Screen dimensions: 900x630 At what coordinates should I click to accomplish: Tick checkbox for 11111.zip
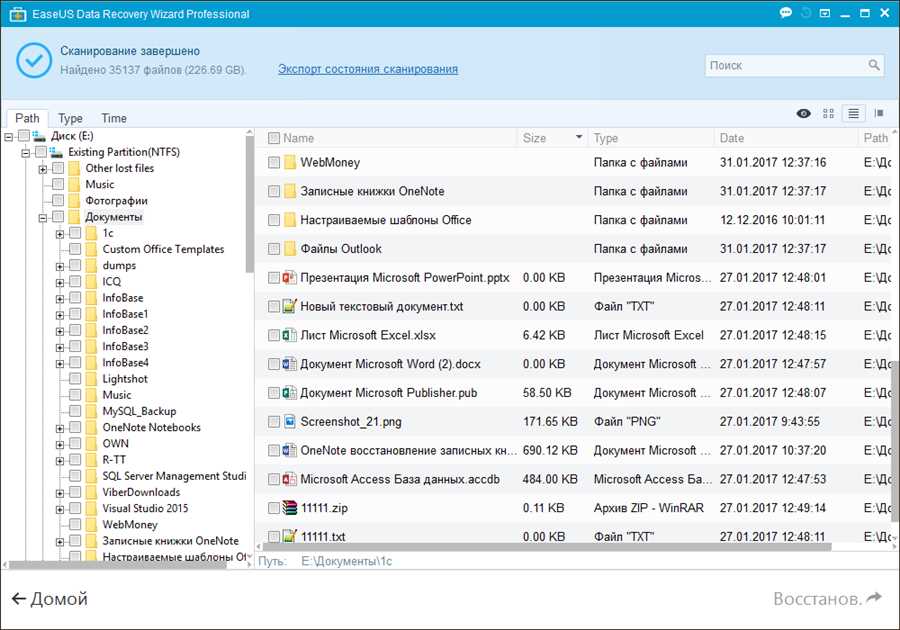click(274, 508)
